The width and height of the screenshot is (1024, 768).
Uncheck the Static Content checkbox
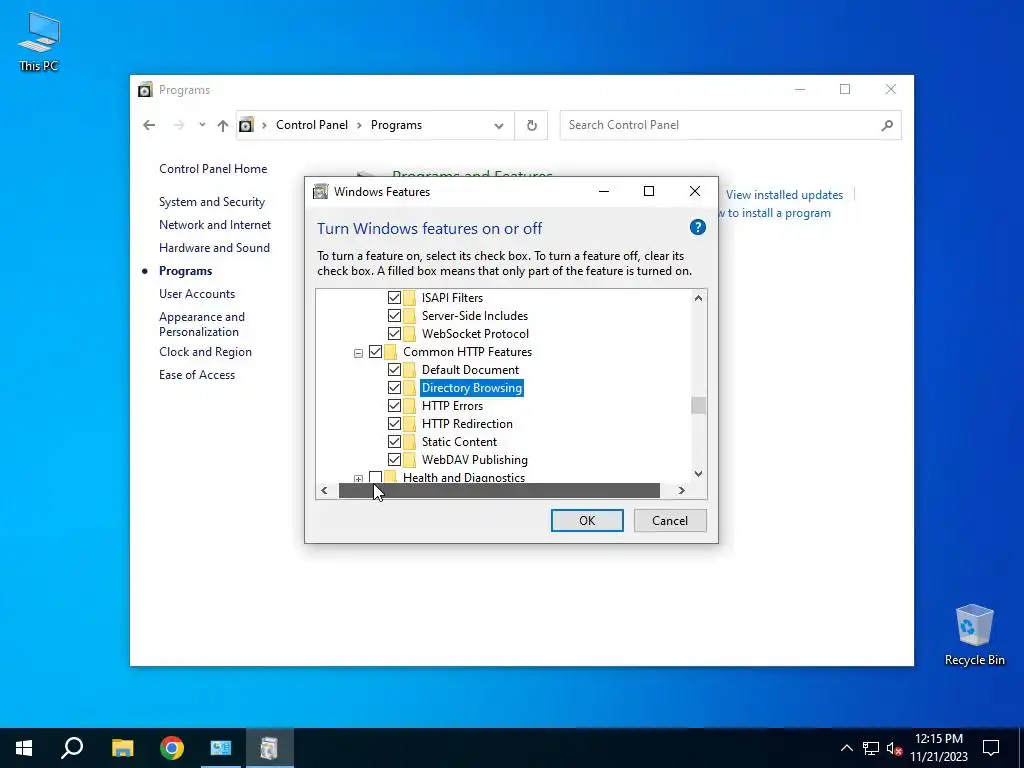(x=394, y=442)
